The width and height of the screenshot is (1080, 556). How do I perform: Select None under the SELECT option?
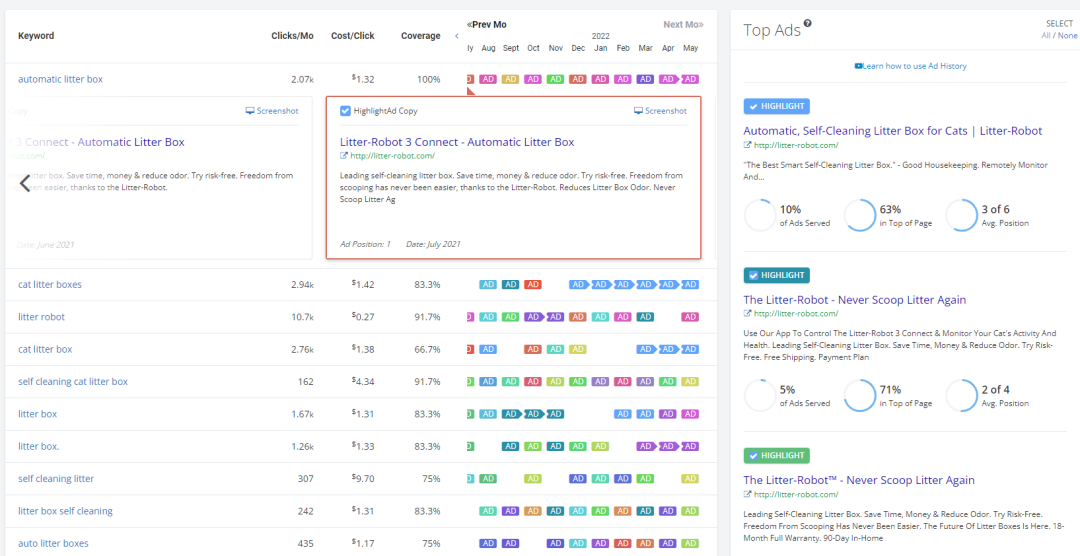[1067, 35]
